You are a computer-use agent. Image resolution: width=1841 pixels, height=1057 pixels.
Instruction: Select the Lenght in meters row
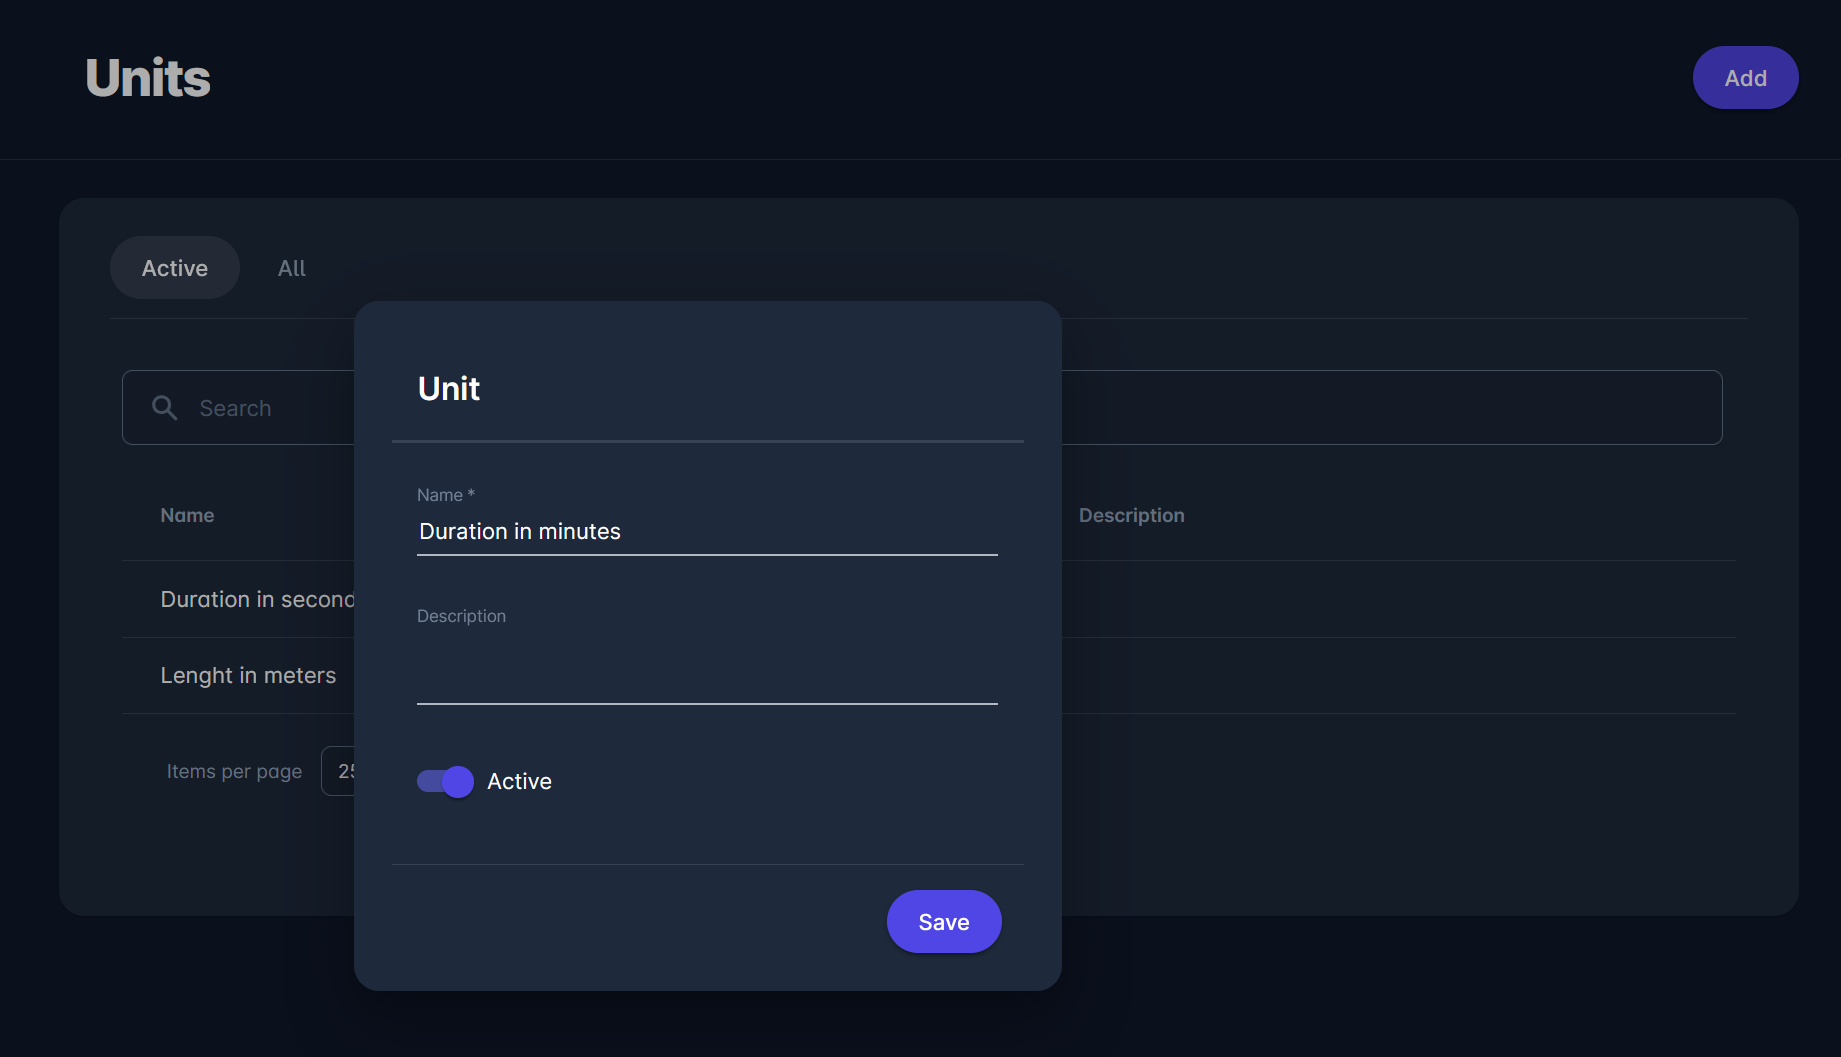[248, 676]
